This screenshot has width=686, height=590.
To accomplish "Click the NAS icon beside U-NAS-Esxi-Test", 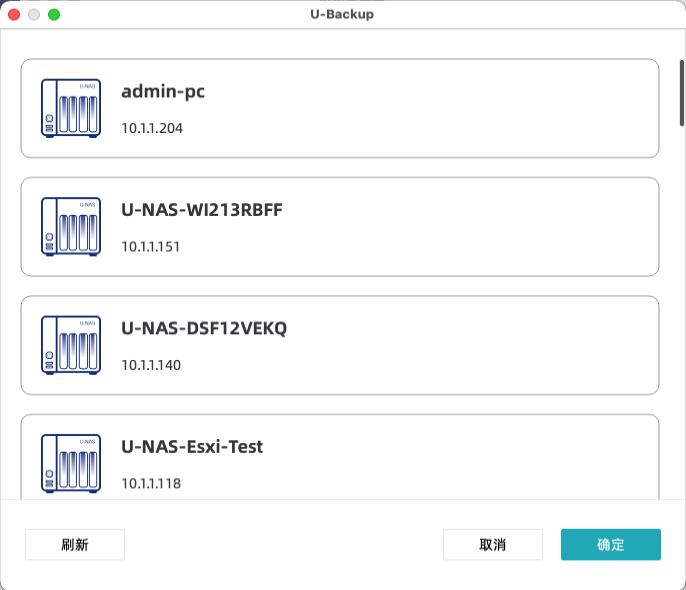I will click(x=71, y=463).
